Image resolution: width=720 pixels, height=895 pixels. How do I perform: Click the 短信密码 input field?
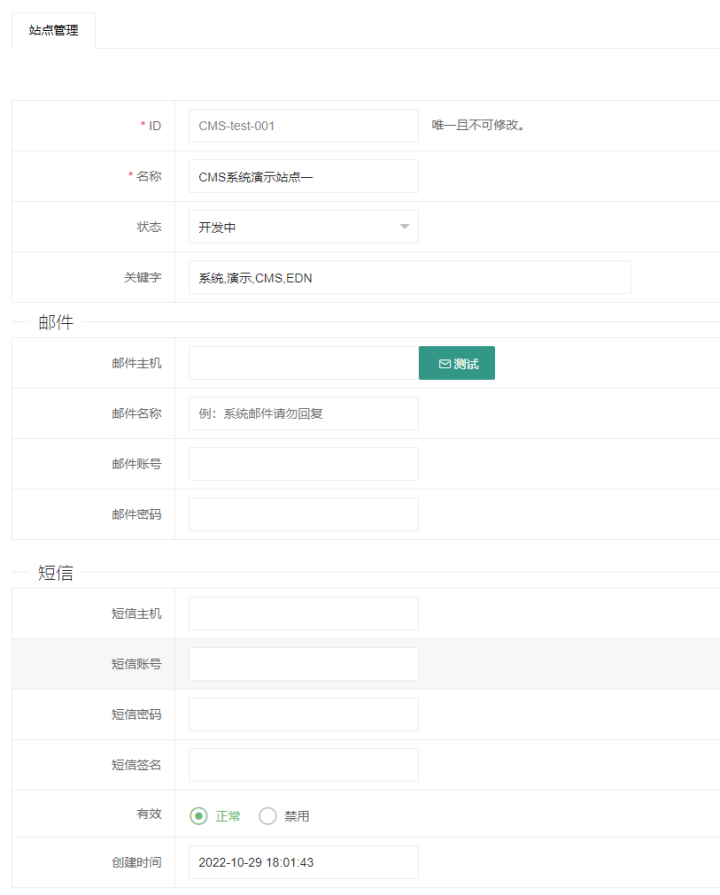303,714
